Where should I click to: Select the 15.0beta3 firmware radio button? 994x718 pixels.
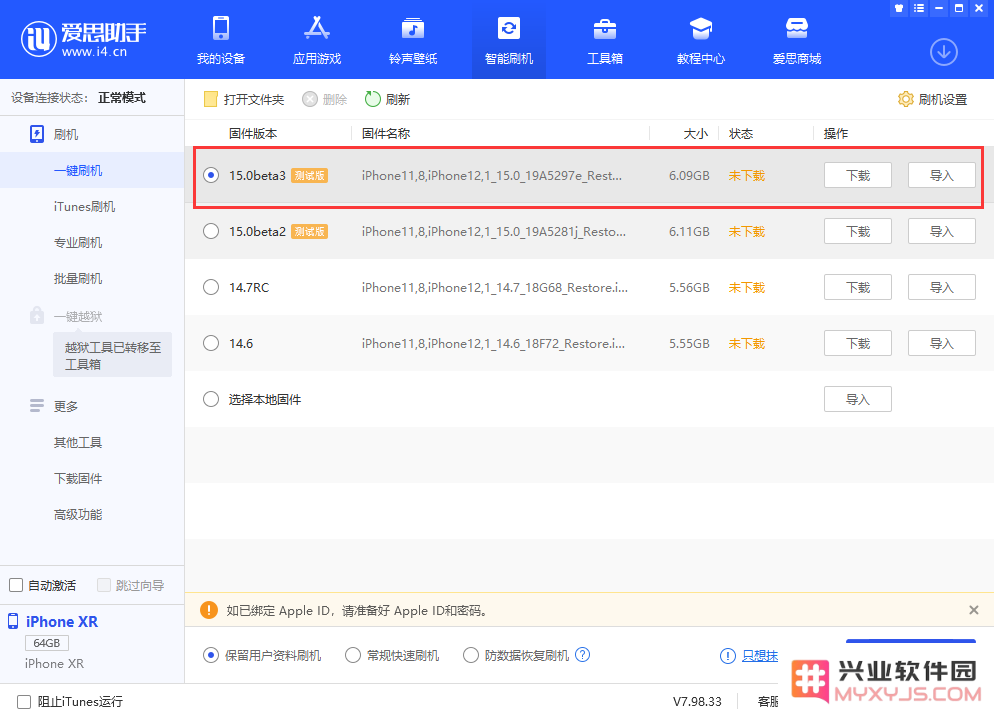click(211, 176)
